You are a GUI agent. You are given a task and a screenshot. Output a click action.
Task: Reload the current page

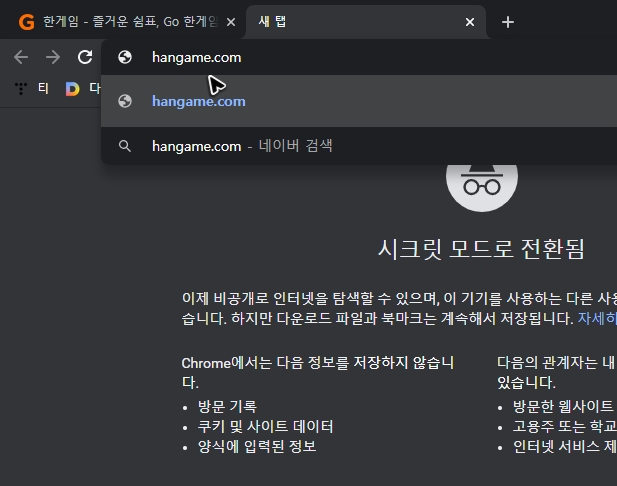coord(85,57)
